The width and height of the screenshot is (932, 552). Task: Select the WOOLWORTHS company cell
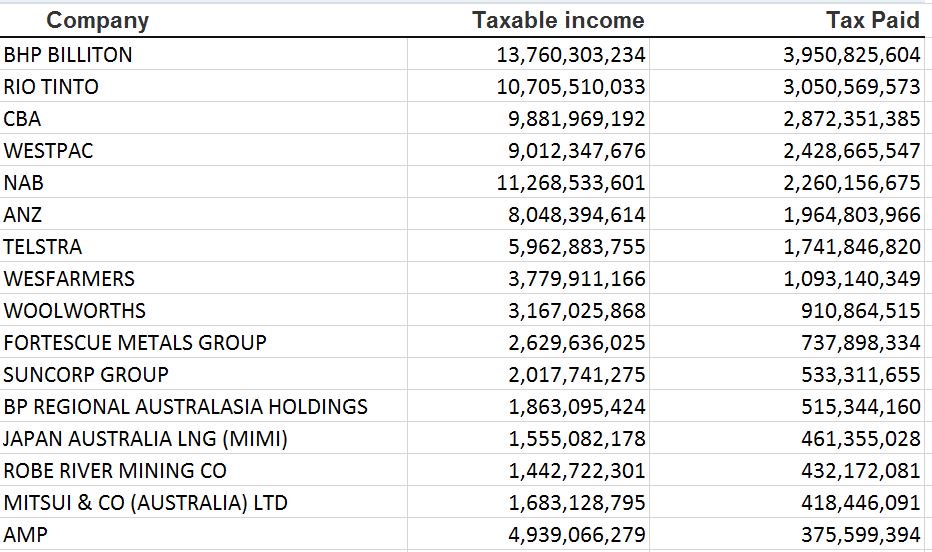point(75,311)
